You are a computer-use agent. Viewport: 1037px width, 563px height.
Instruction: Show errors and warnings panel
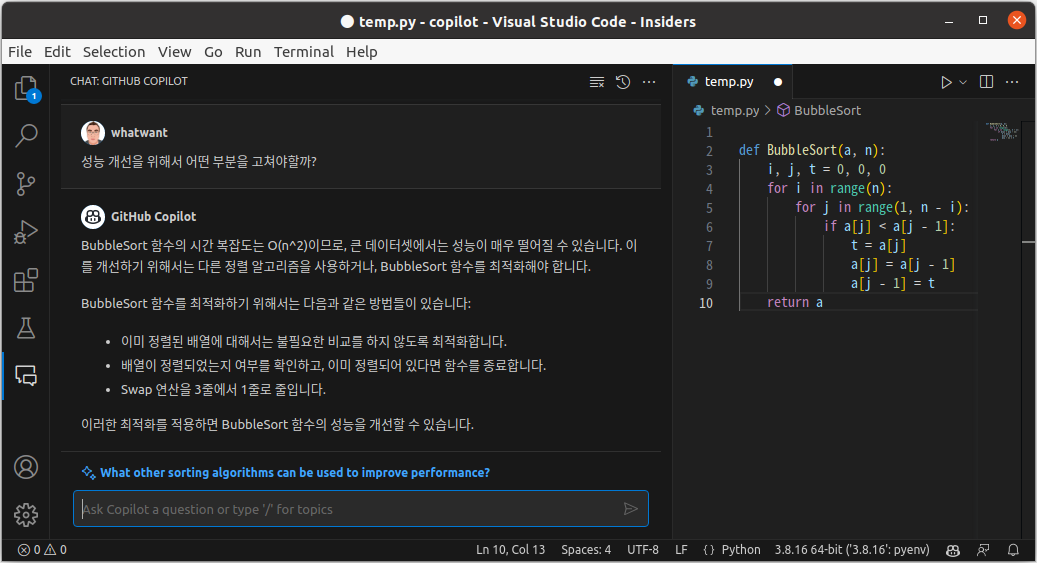pyautogui.click(x=42, y=550)
